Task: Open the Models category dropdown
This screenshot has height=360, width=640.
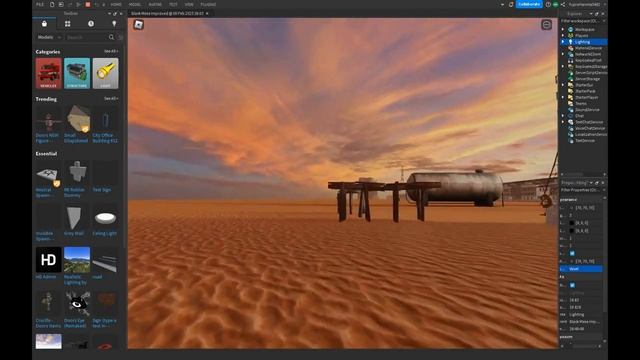Action: pos(49,37)
